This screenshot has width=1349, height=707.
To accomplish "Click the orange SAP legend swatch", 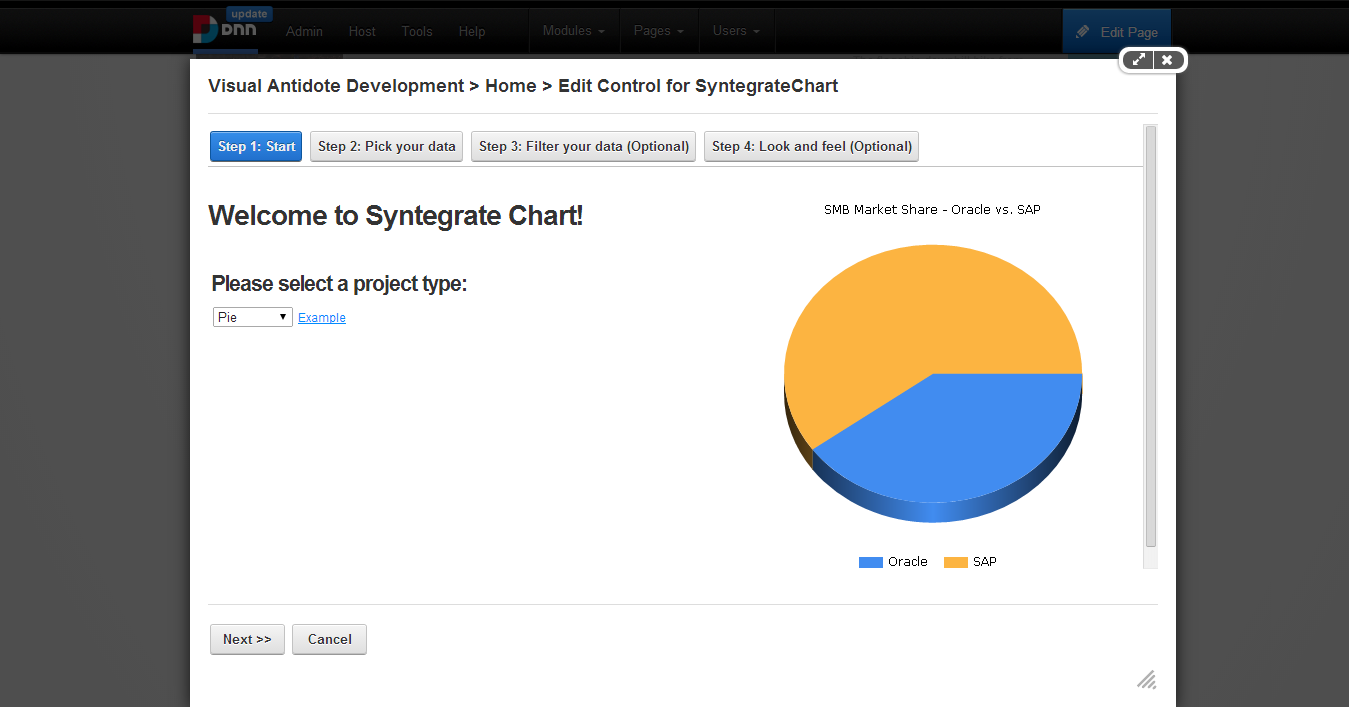I will 956,562.
